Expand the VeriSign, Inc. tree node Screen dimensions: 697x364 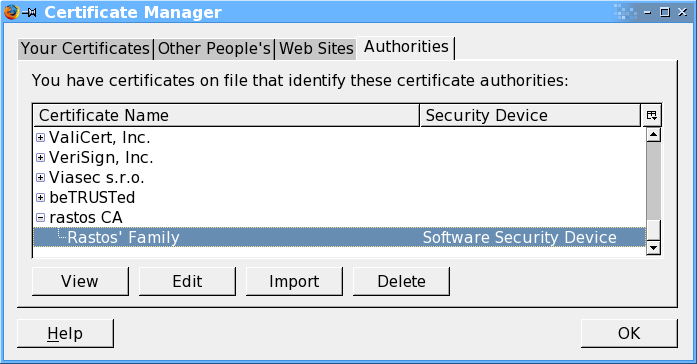40,157
